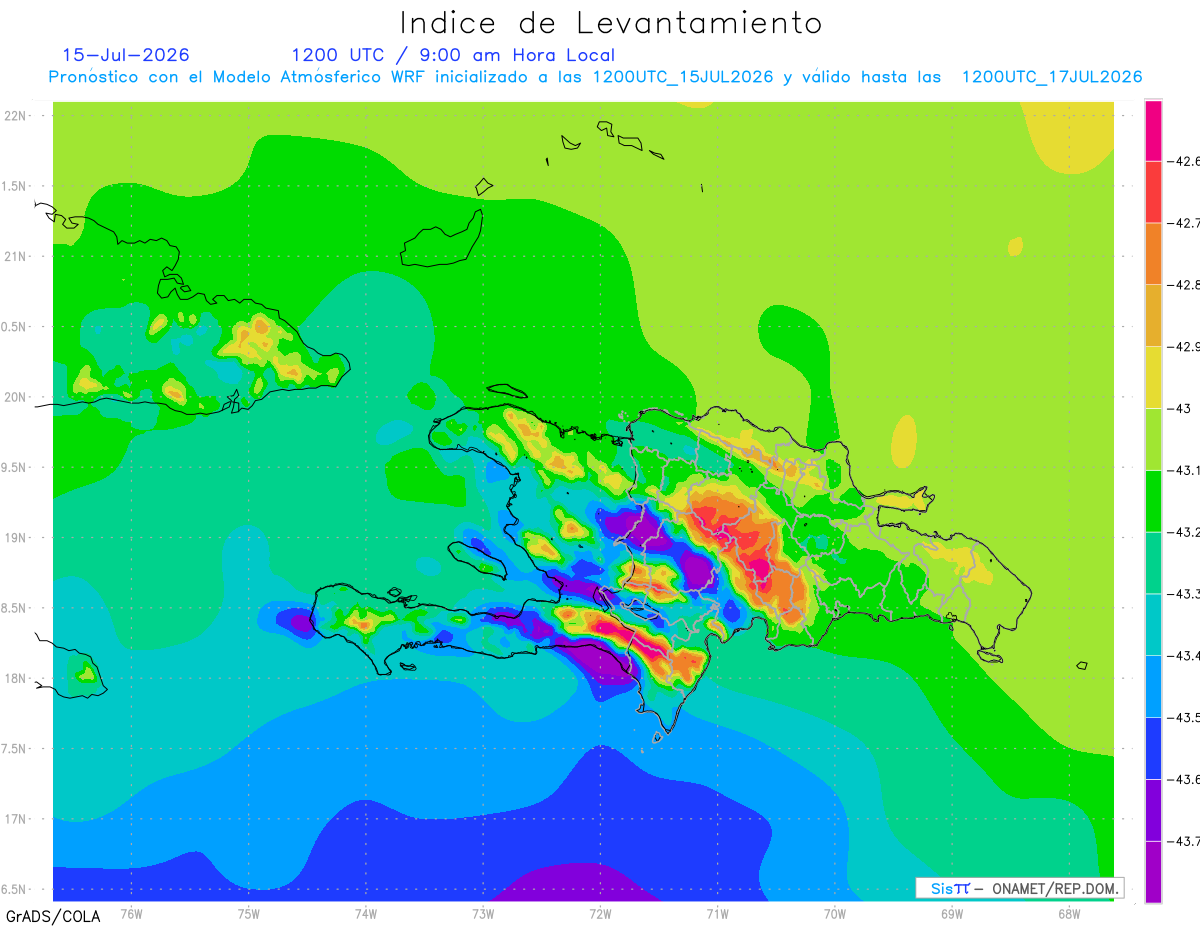This screenshot has width=1200, height=927.
Task: Click '1200 UTC / 9:00 am Hora Local'
Action: coord(453,55)
